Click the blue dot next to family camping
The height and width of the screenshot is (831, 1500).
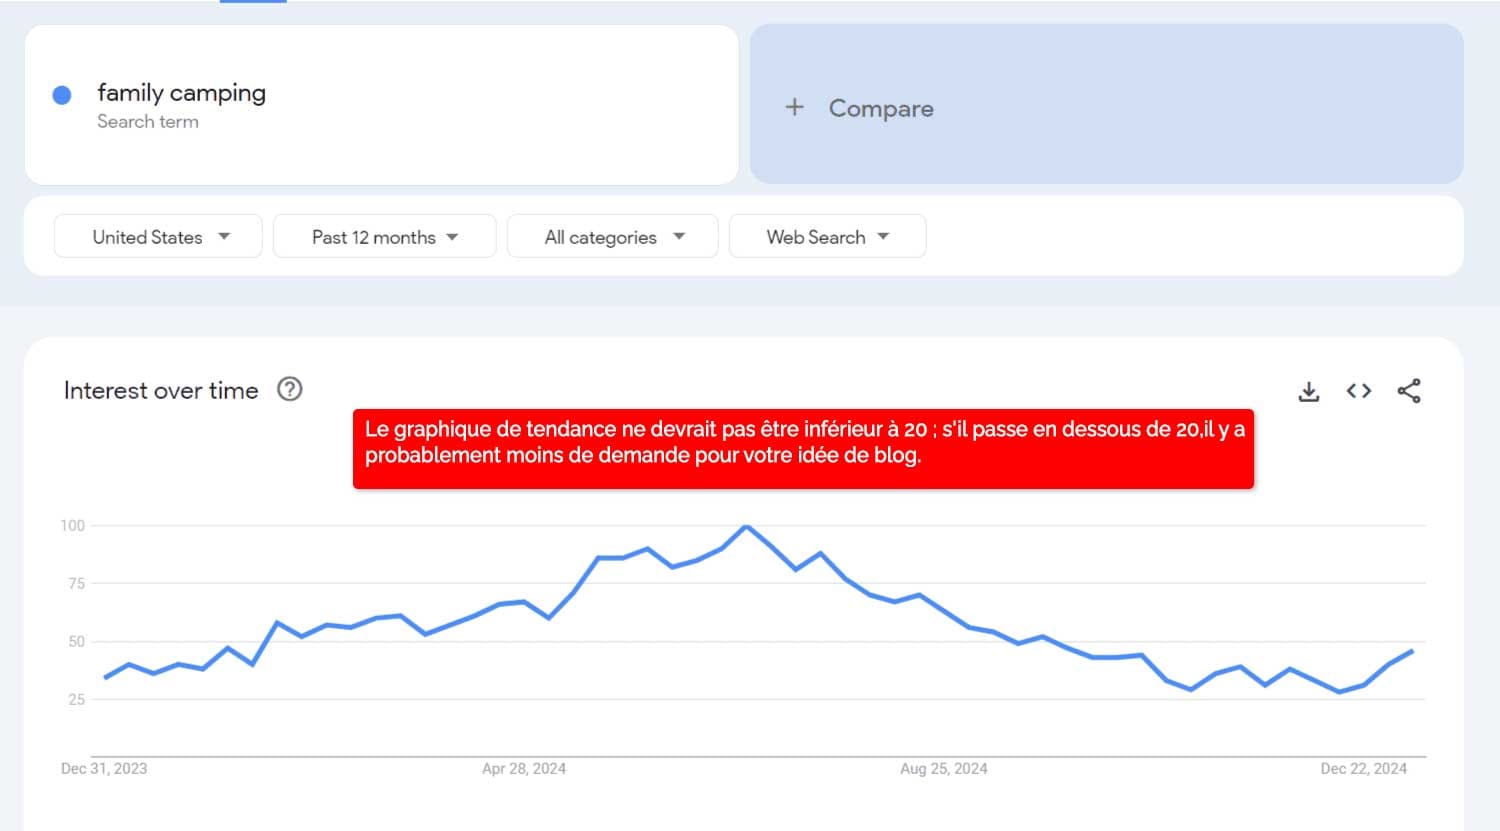point(62,95)
